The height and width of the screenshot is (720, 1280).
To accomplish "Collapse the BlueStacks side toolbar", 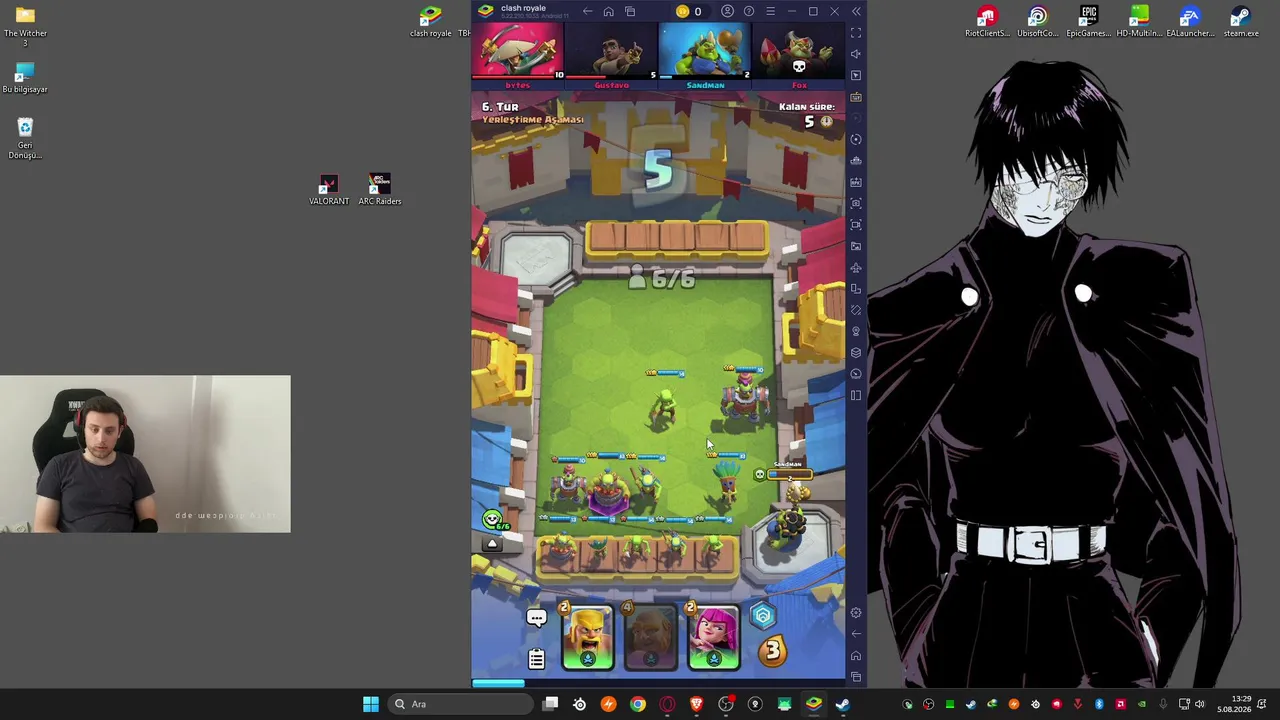I will click(x=856, y=12).
